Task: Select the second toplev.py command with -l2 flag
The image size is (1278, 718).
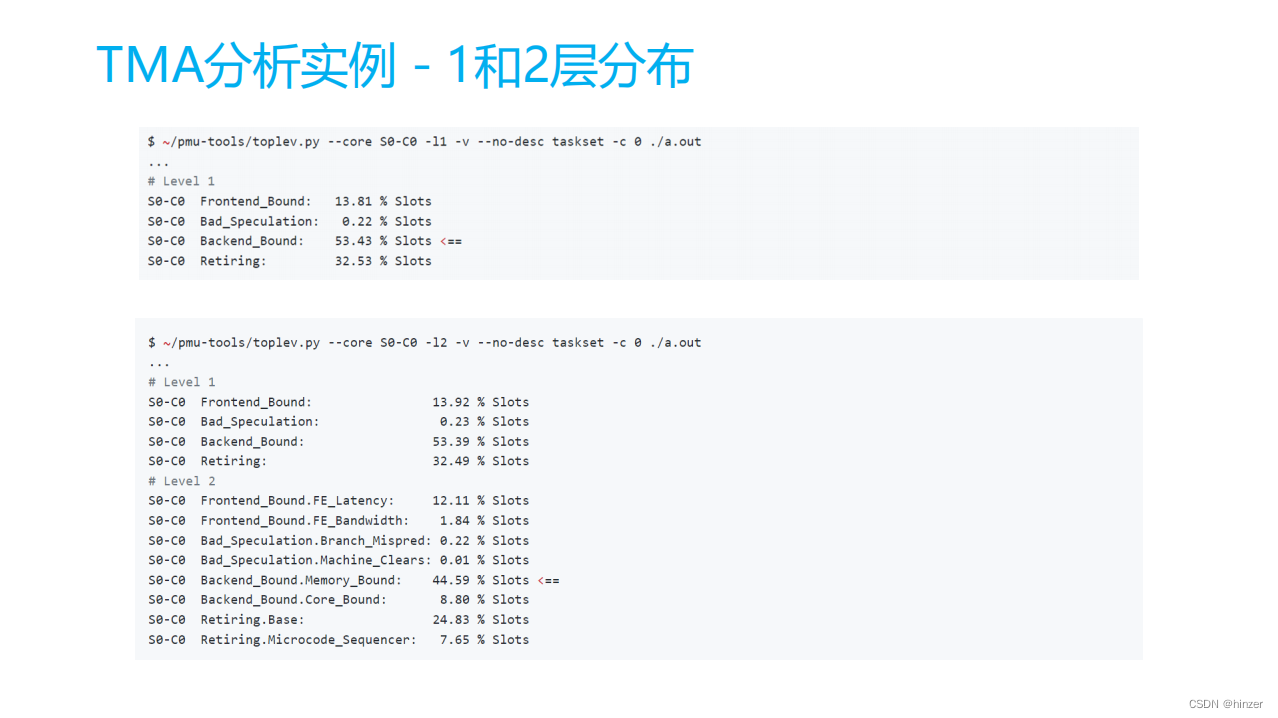Action: 423,342
